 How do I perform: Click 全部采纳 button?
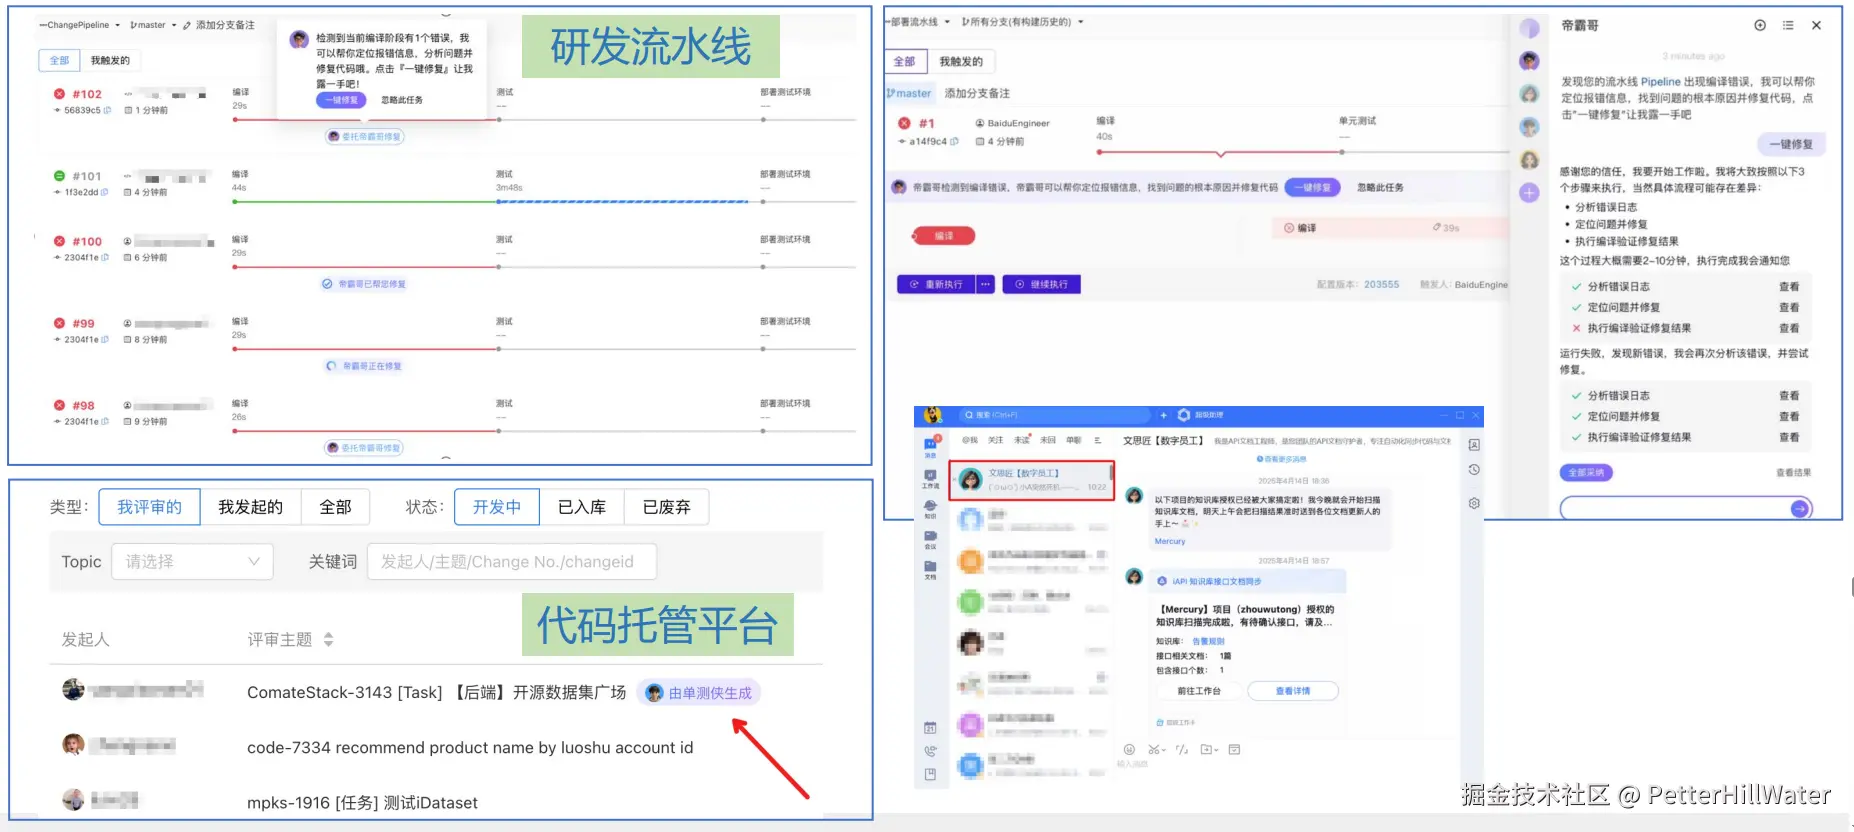pyautogui.click(x=1586, y=472)
